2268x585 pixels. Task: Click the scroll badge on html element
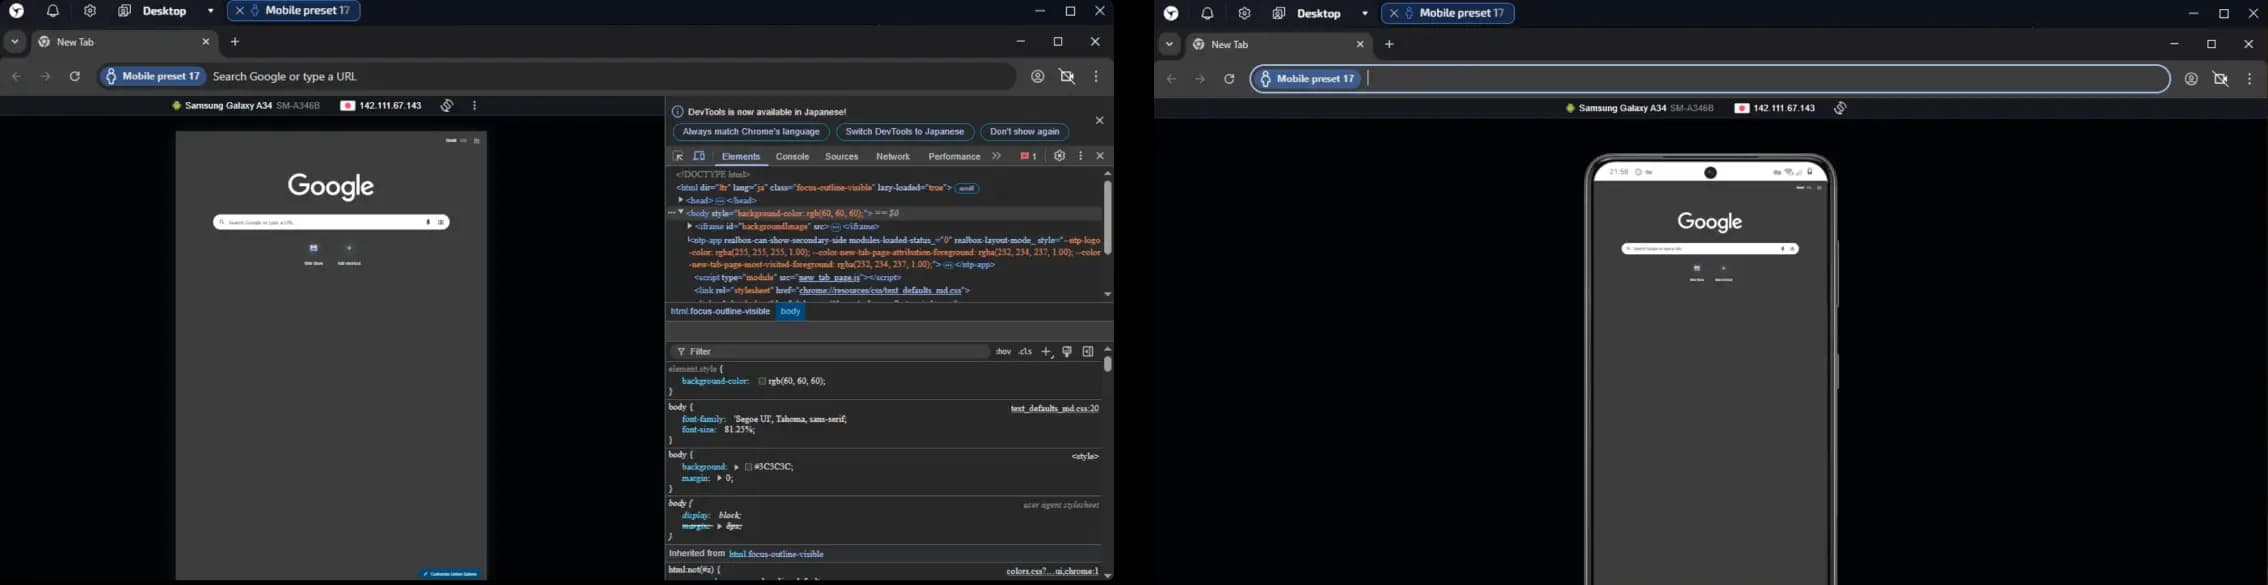(x=968, y=188)
